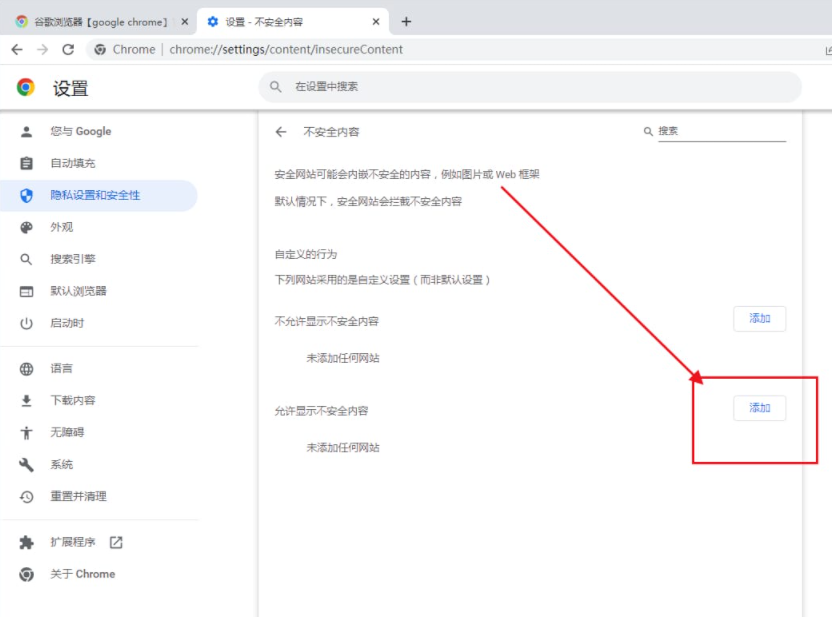Click the history icon for 重置并清理
This screenshot has height=617, width=832.
26,497
